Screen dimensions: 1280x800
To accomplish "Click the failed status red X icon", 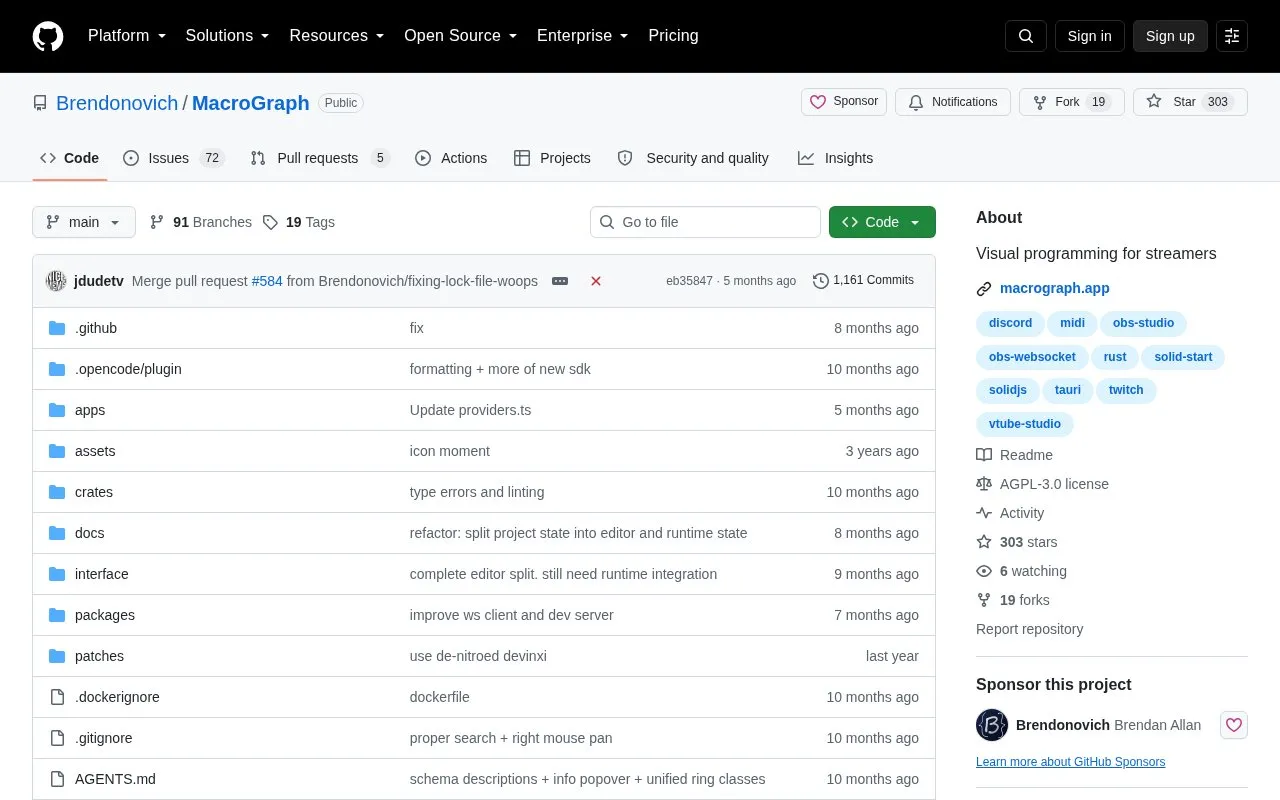I will 596,281.
